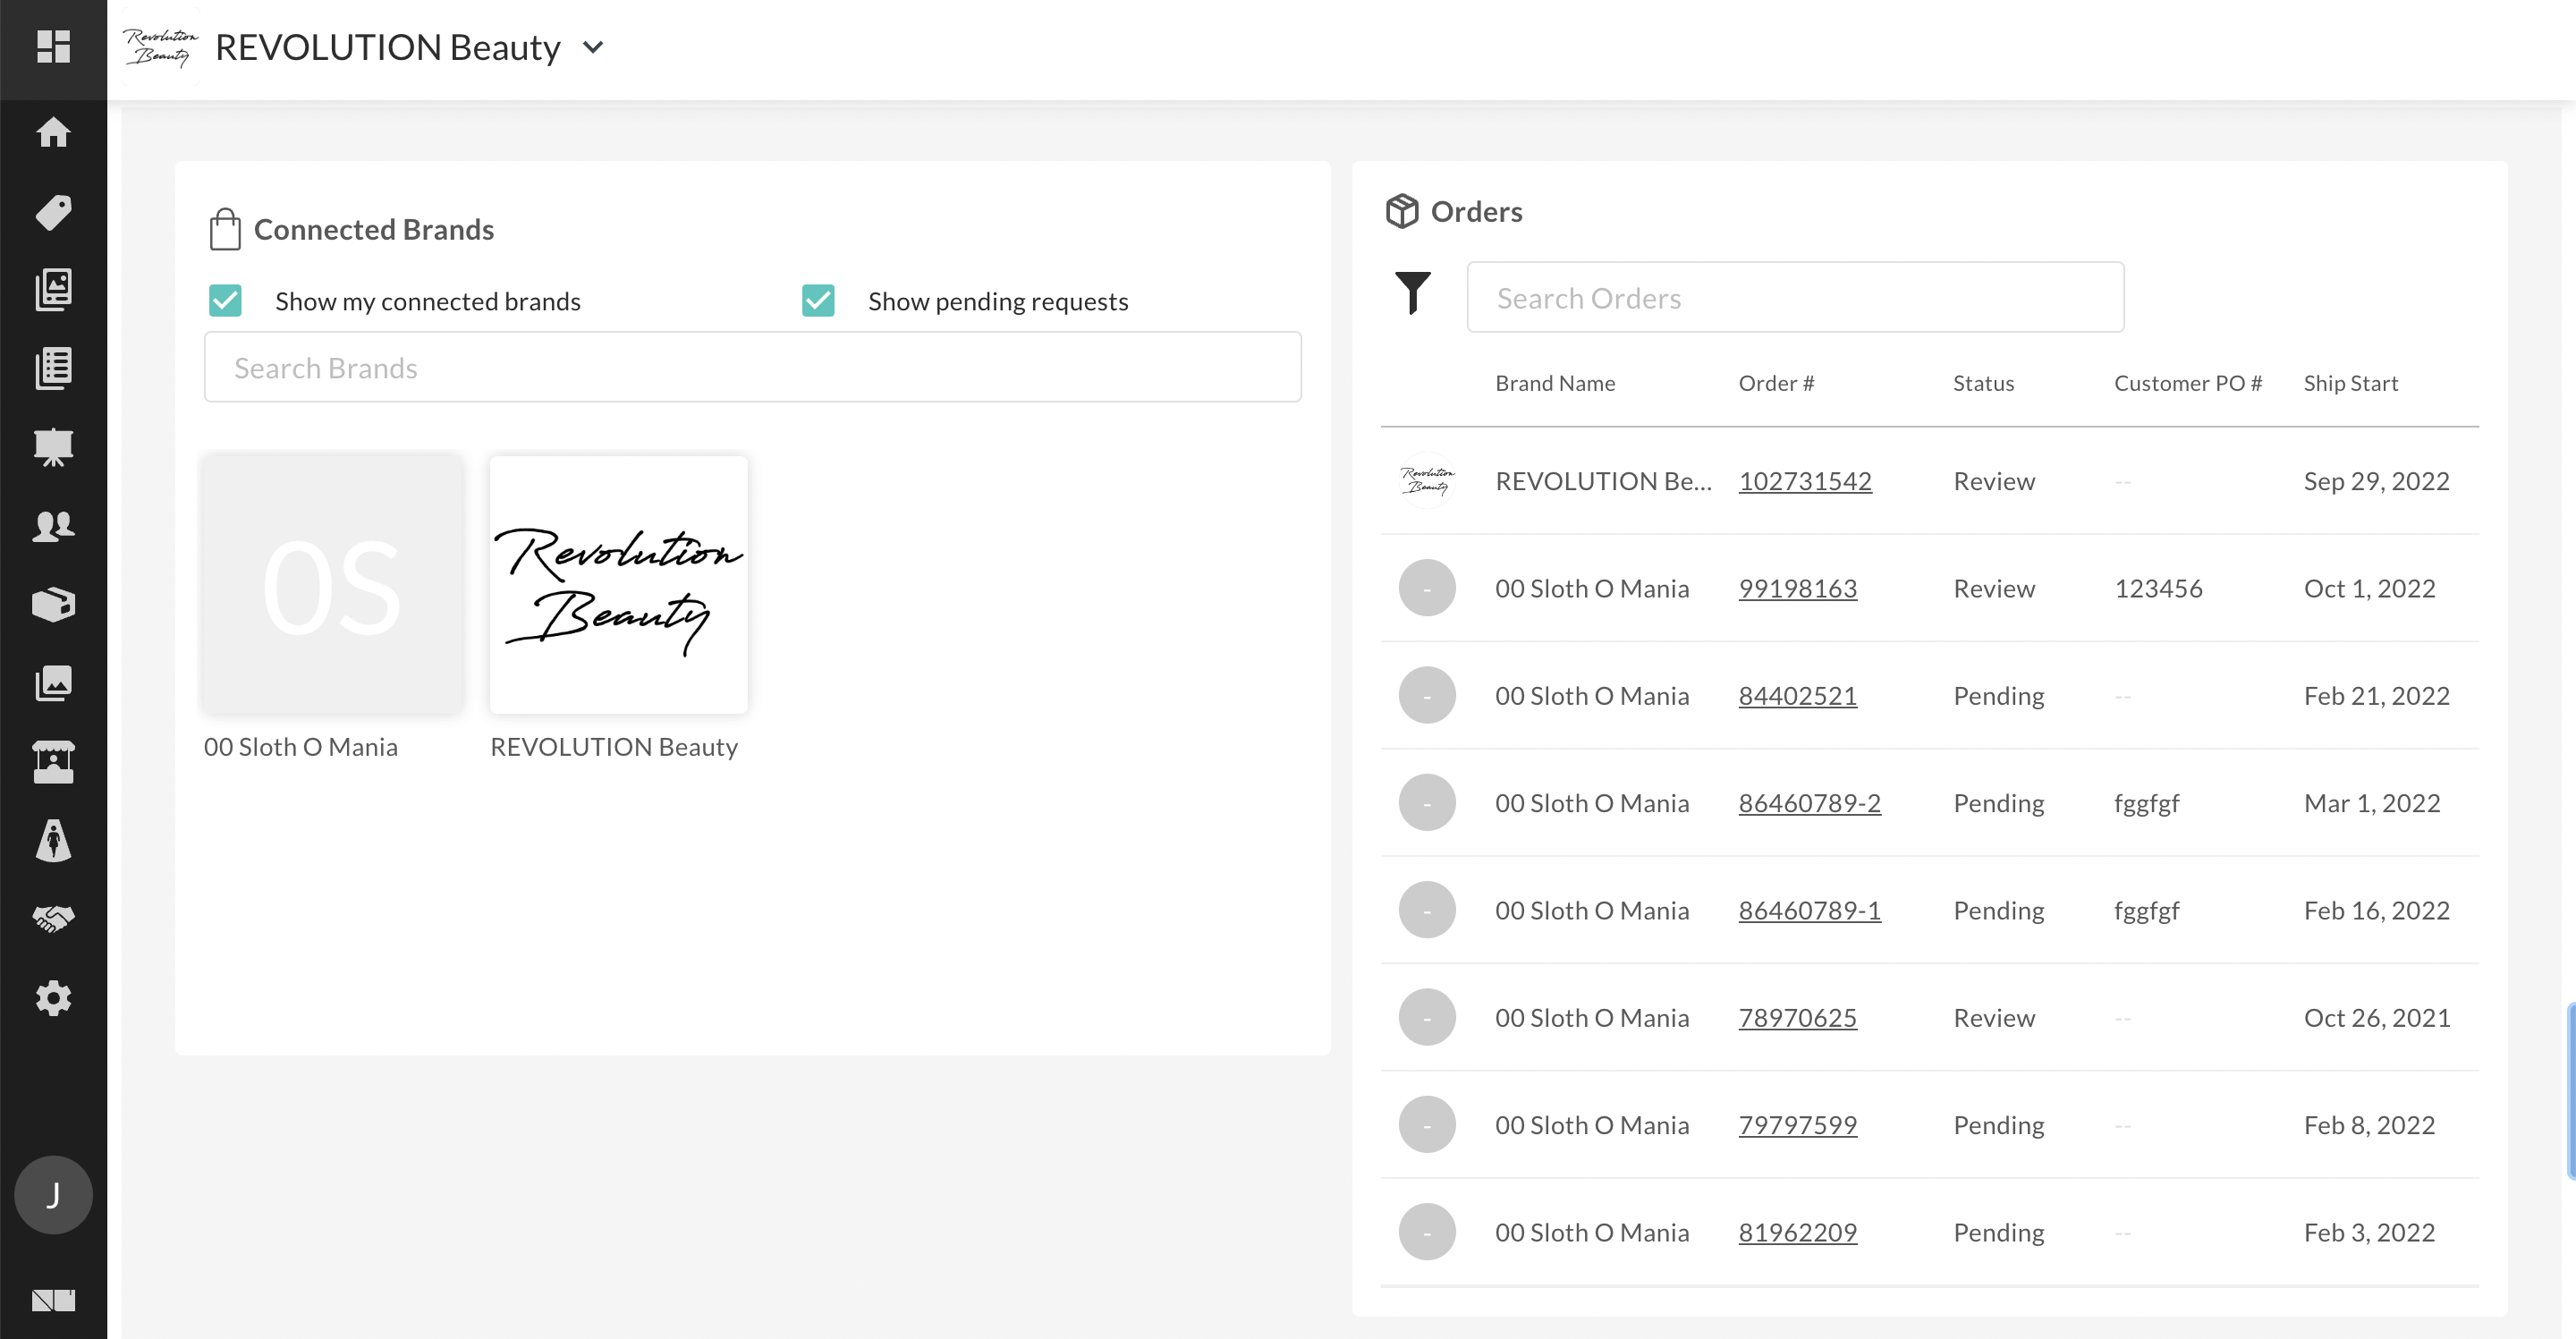This screenshot has width=2576, height=1339.
Task: Click the Feb 16, 2022 ship date
Action: (2376, 910)
